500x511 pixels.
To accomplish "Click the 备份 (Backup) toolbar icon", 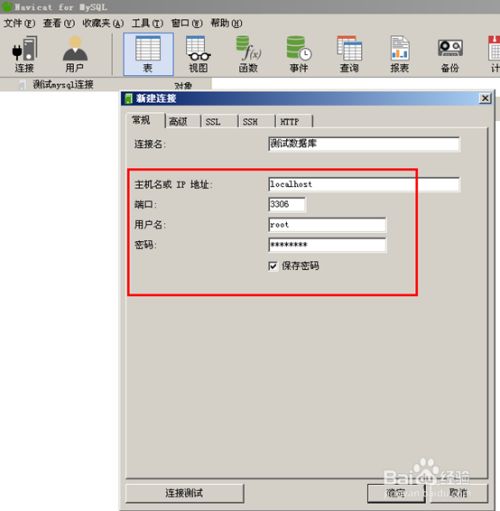I will pos(450,55).
